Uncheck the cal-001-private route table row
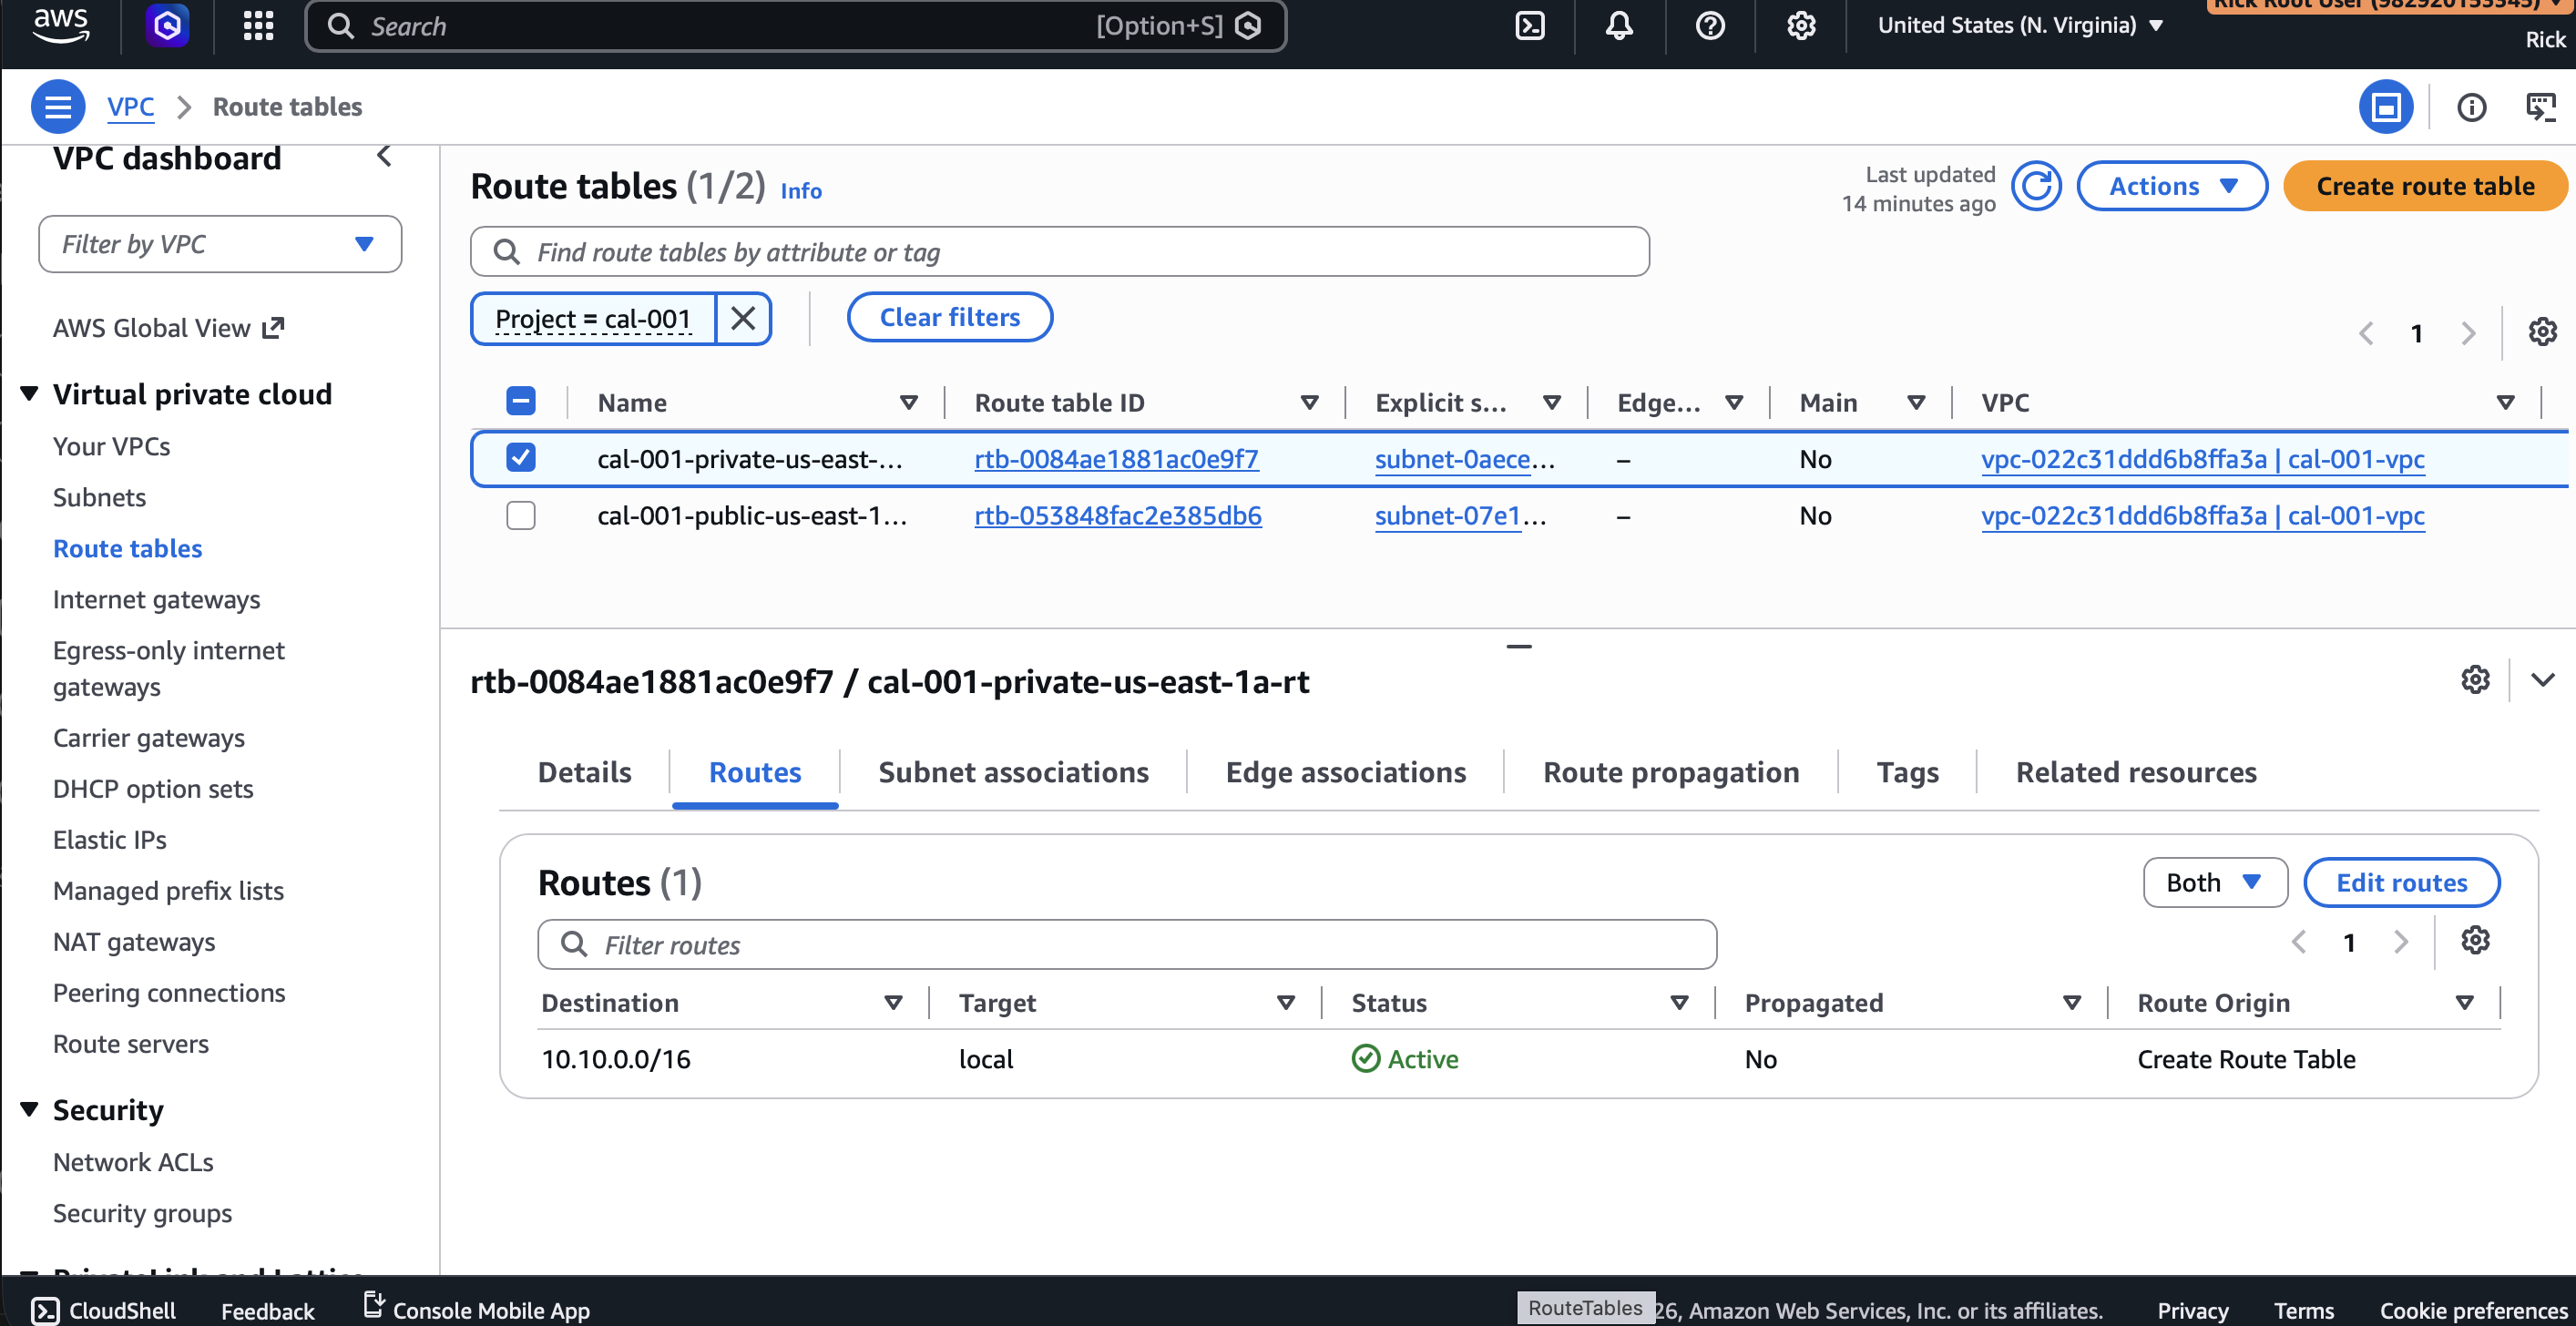The width and height of the screenshot is (2576, 1326). tap(520, 458)
